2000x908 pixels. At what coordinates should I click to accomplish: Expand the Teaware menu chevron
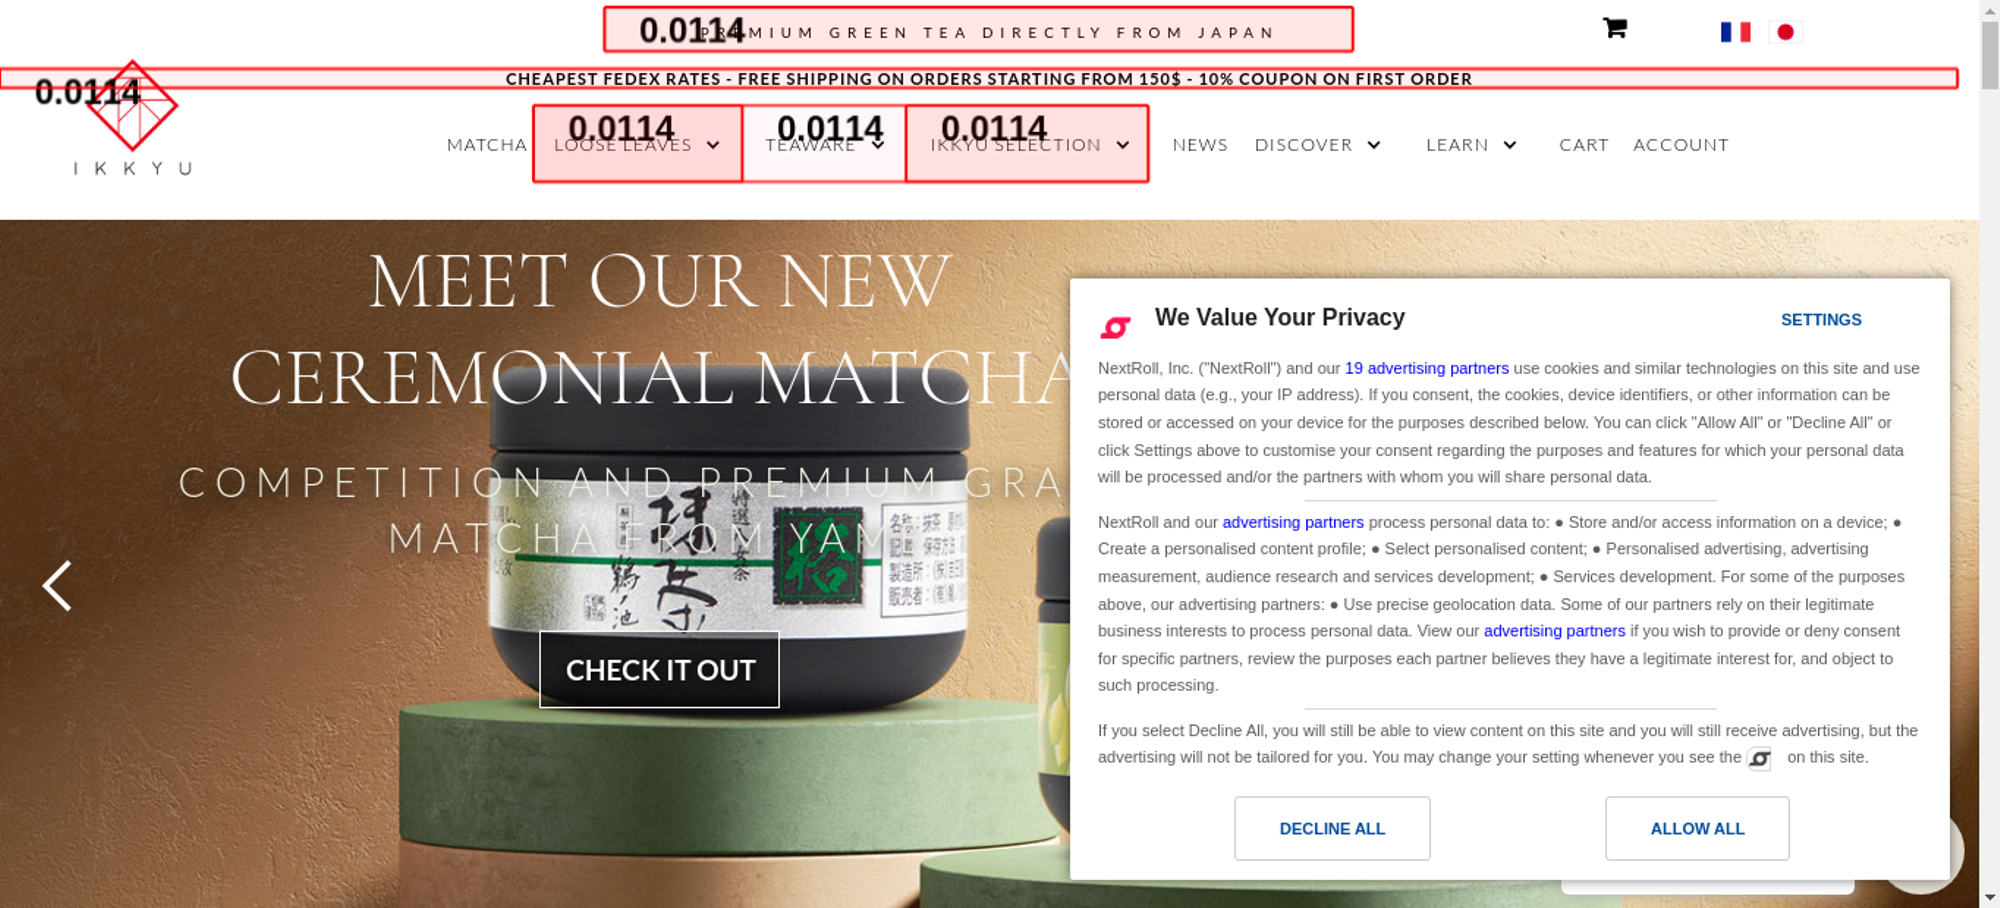tap(878, 145)
